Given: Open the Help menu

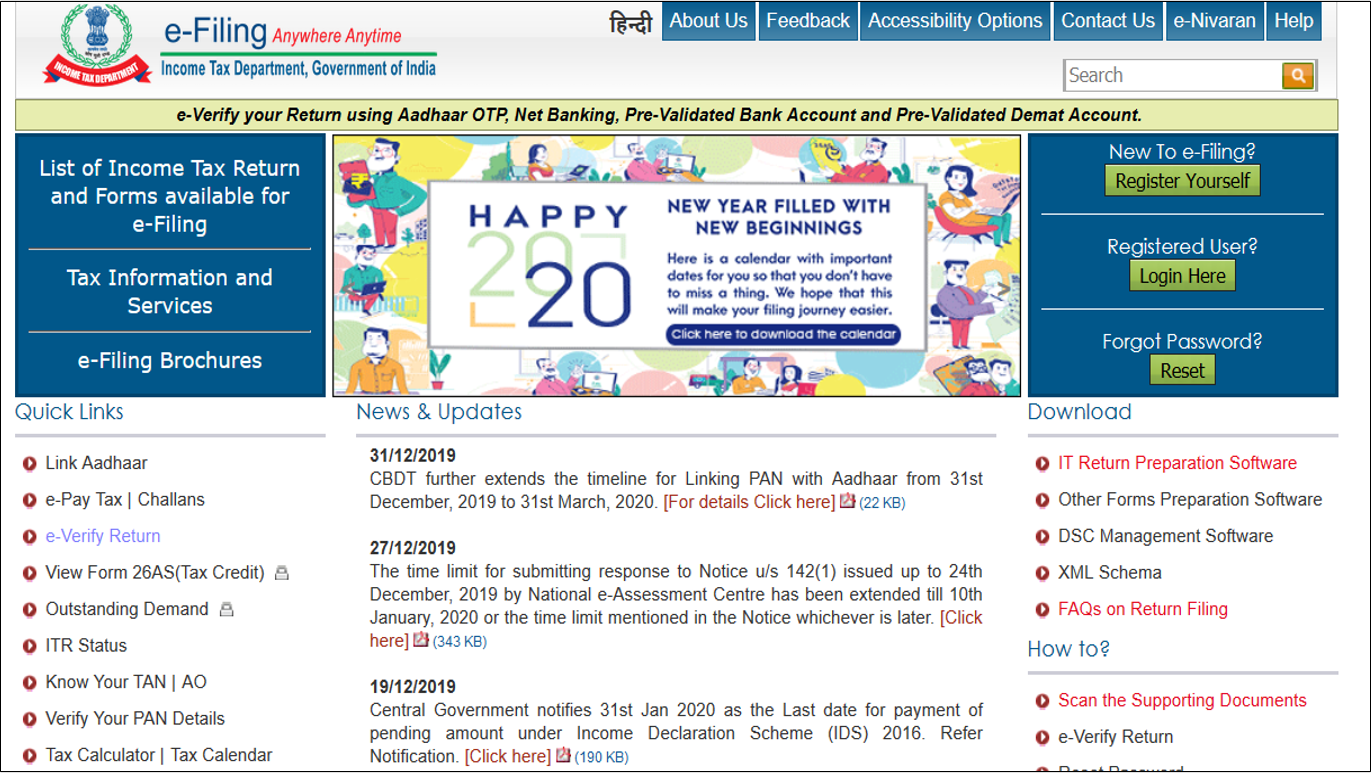Looking at the screenshot, I should coord(1294,21).
